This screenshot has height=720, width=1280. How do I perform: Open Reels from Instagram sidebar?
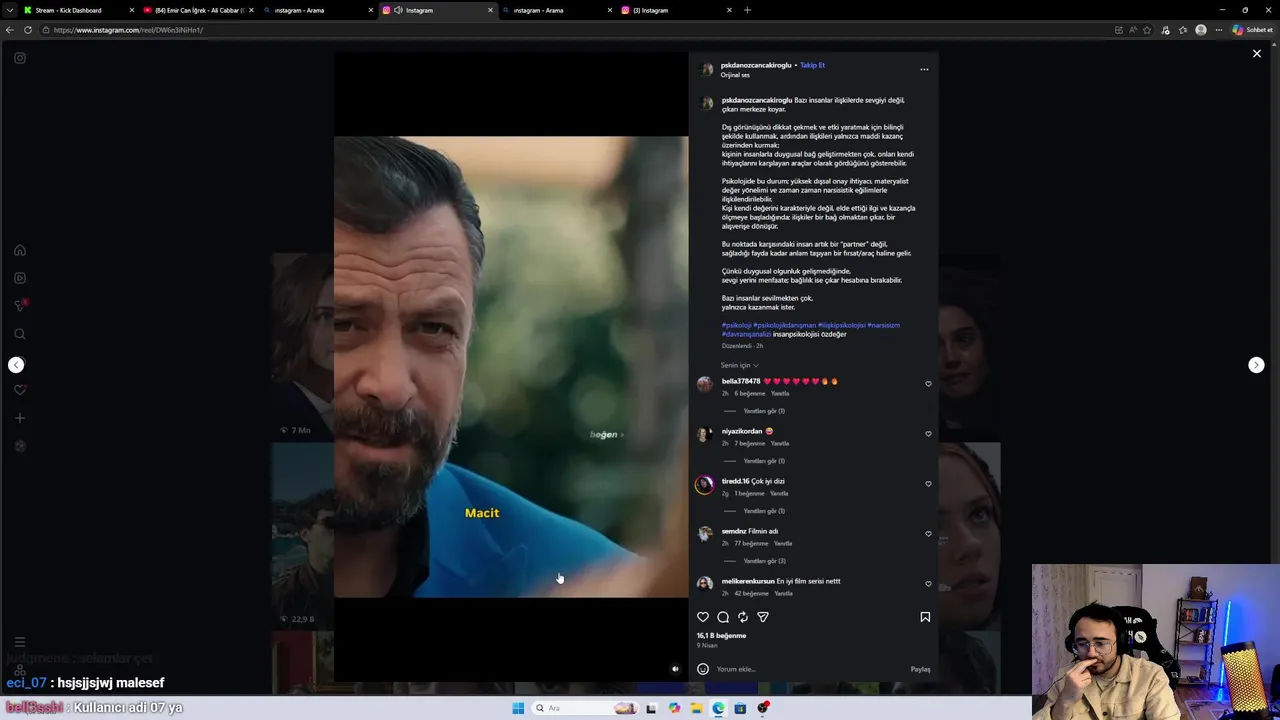click(x=20, y=278)
